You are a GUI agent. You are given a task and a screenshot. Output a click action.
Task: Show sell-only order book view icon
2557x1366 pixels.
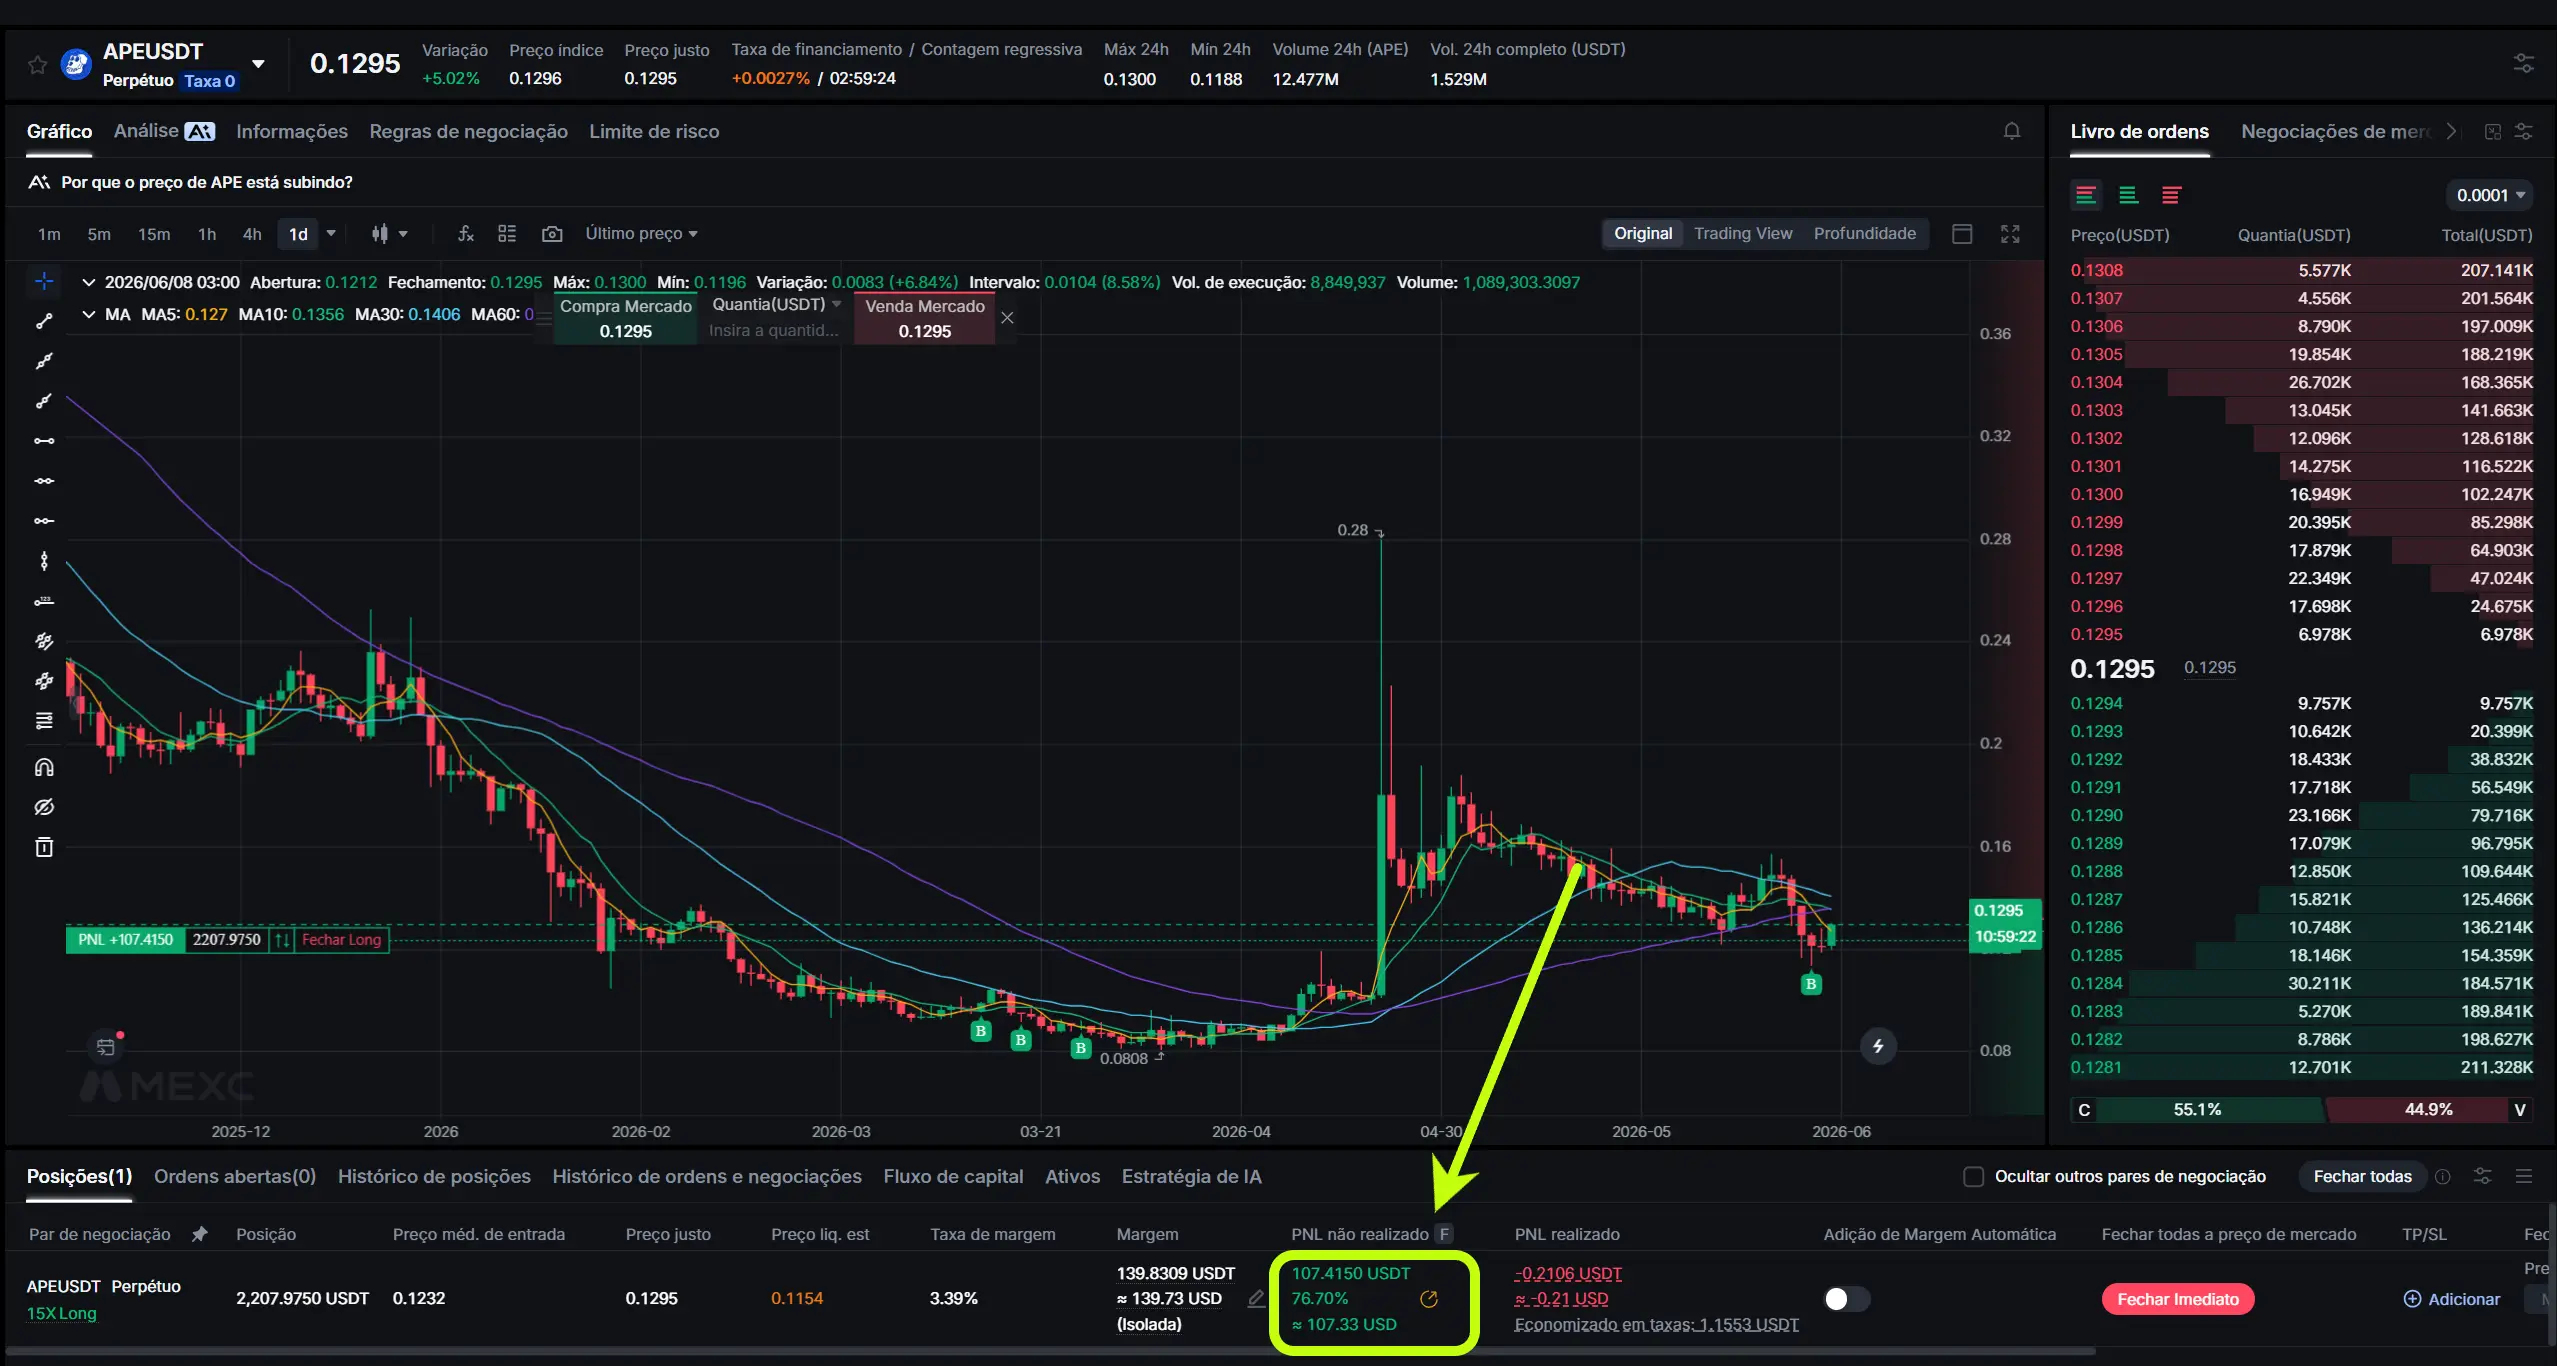(x=2171, y=195)
